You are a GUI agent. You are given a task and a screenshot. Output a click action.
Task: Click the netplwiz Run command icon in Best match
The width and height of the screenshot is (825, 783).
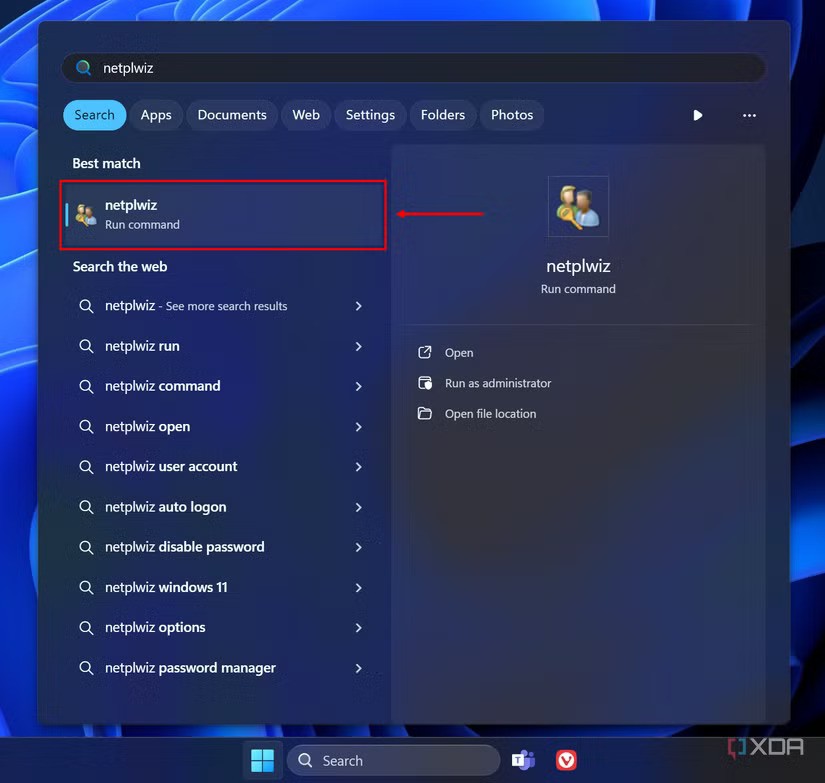pyautogui.click(x=85, y=214)
